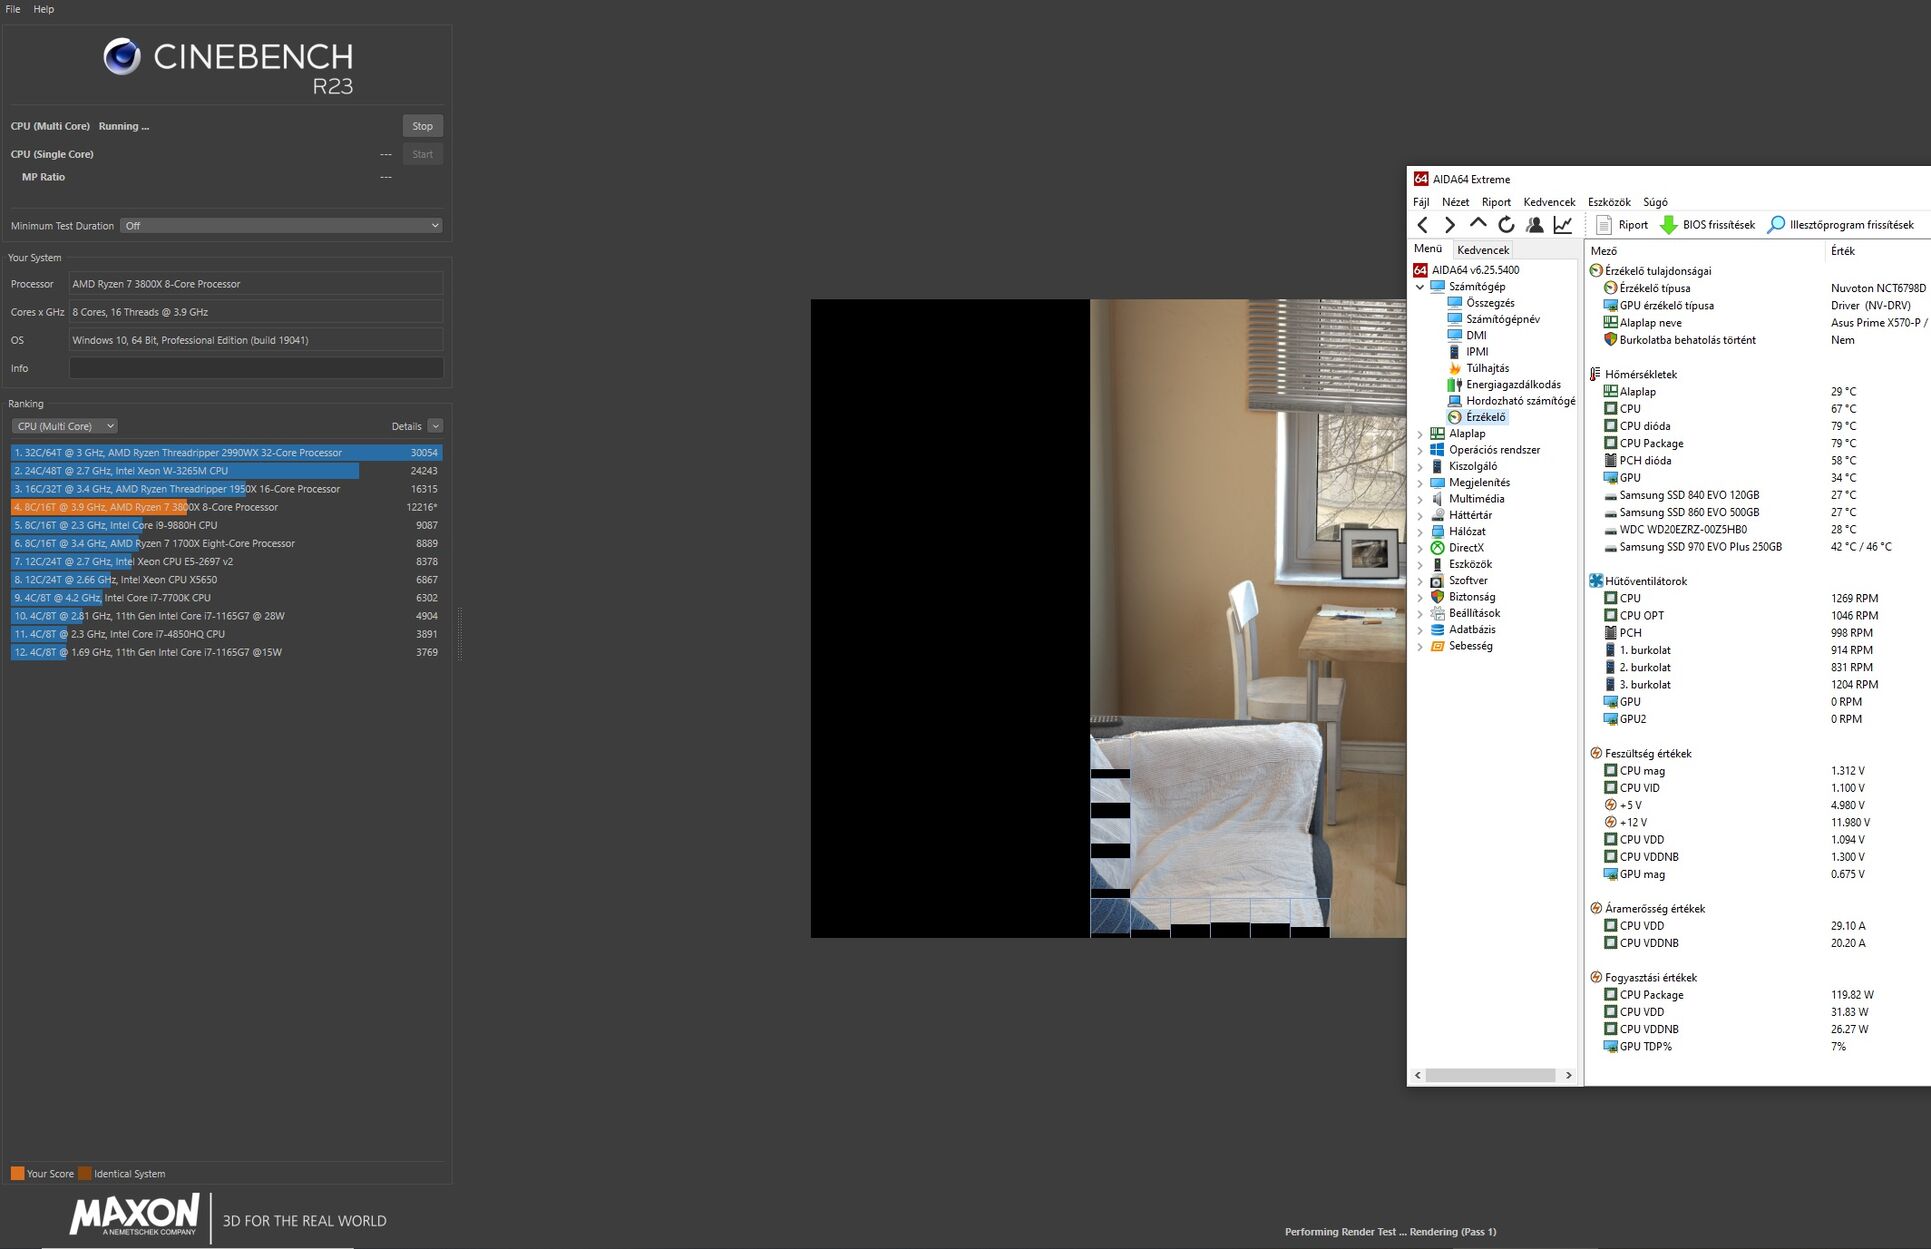
Task: Collapse the Számítógép tree node
Action: [1420, 287]
